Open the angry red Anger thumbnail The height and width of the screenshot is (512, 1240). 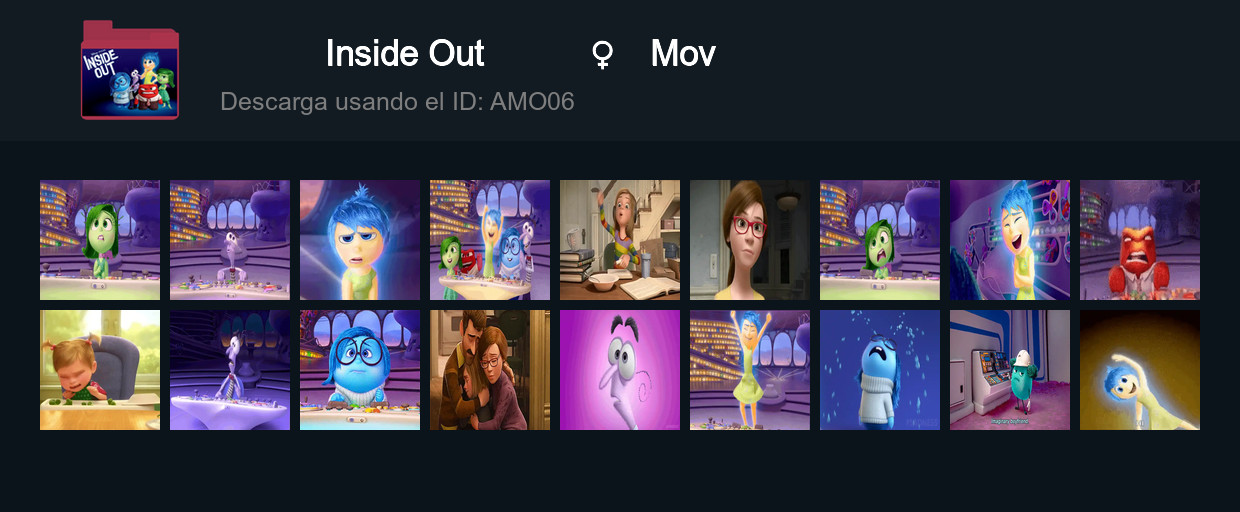1140,240
